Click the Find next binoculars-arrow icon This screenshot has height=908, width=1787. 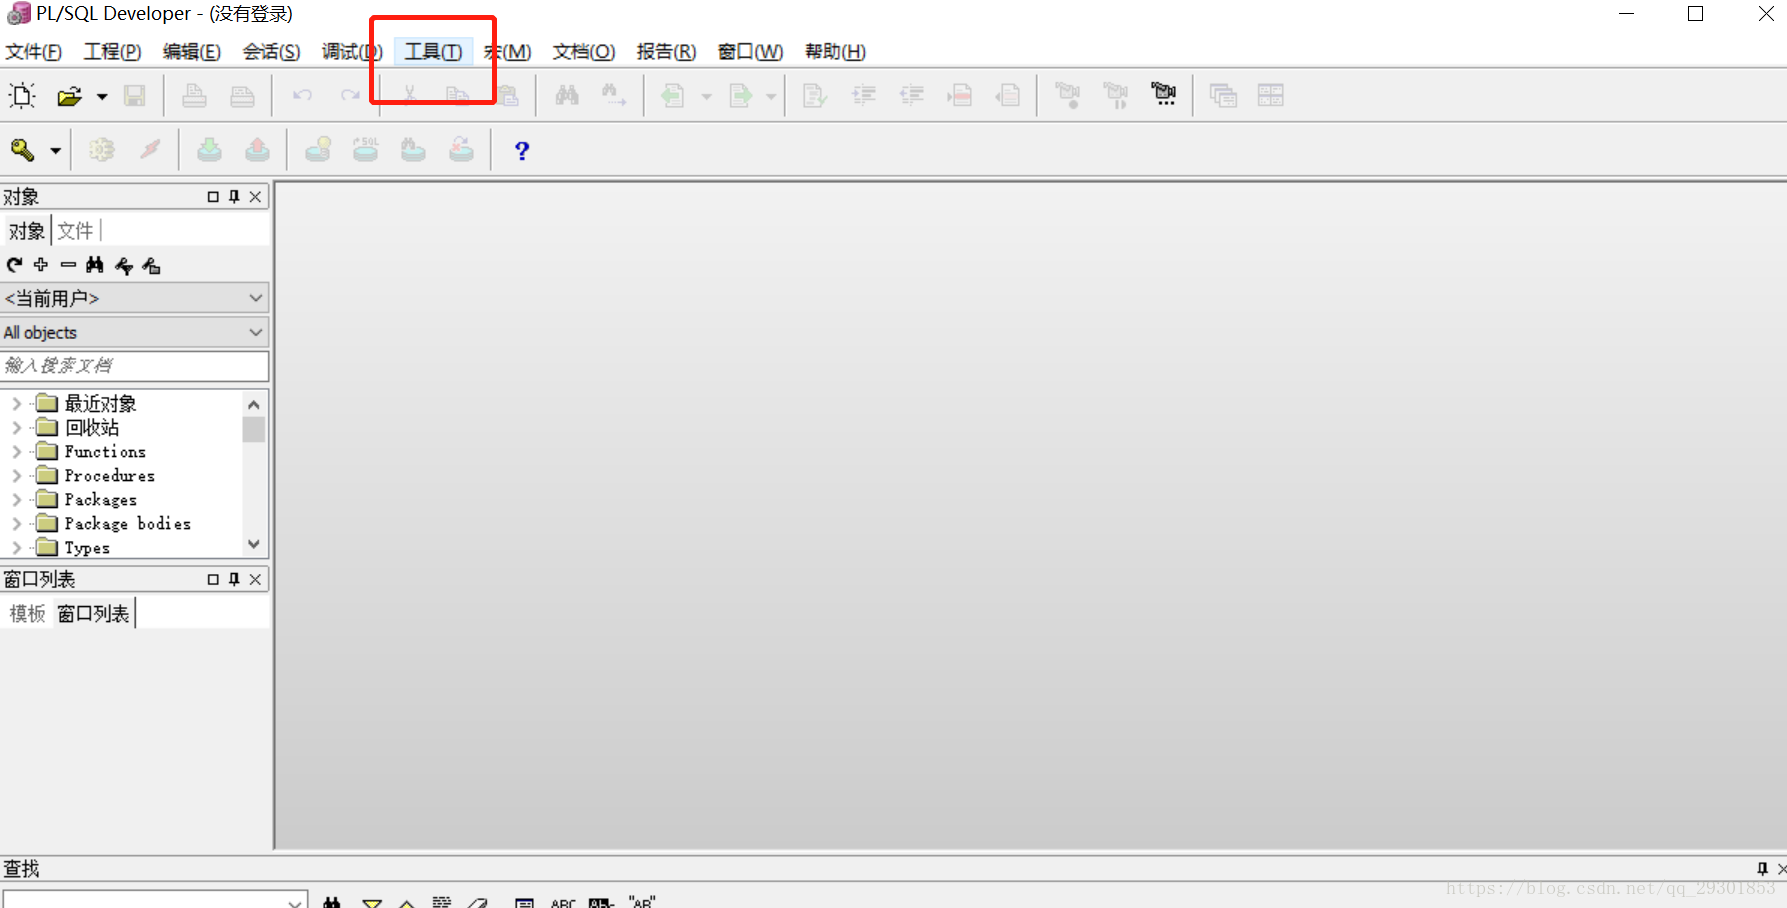614,95
